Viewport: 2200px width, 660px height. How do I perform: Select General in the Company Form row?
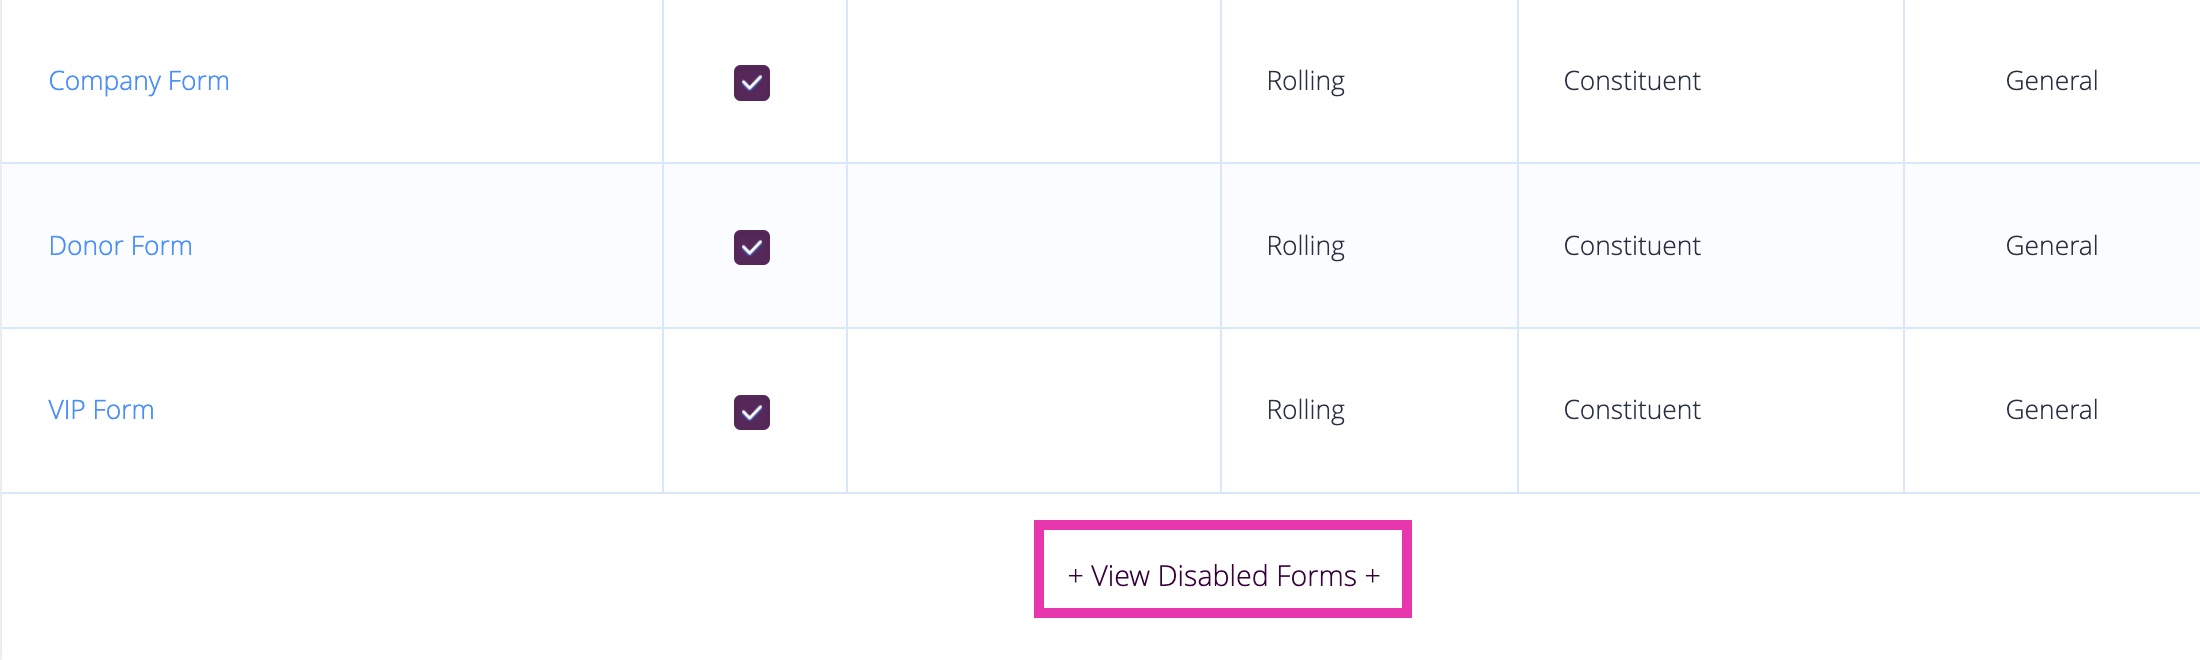point(2052,81)
